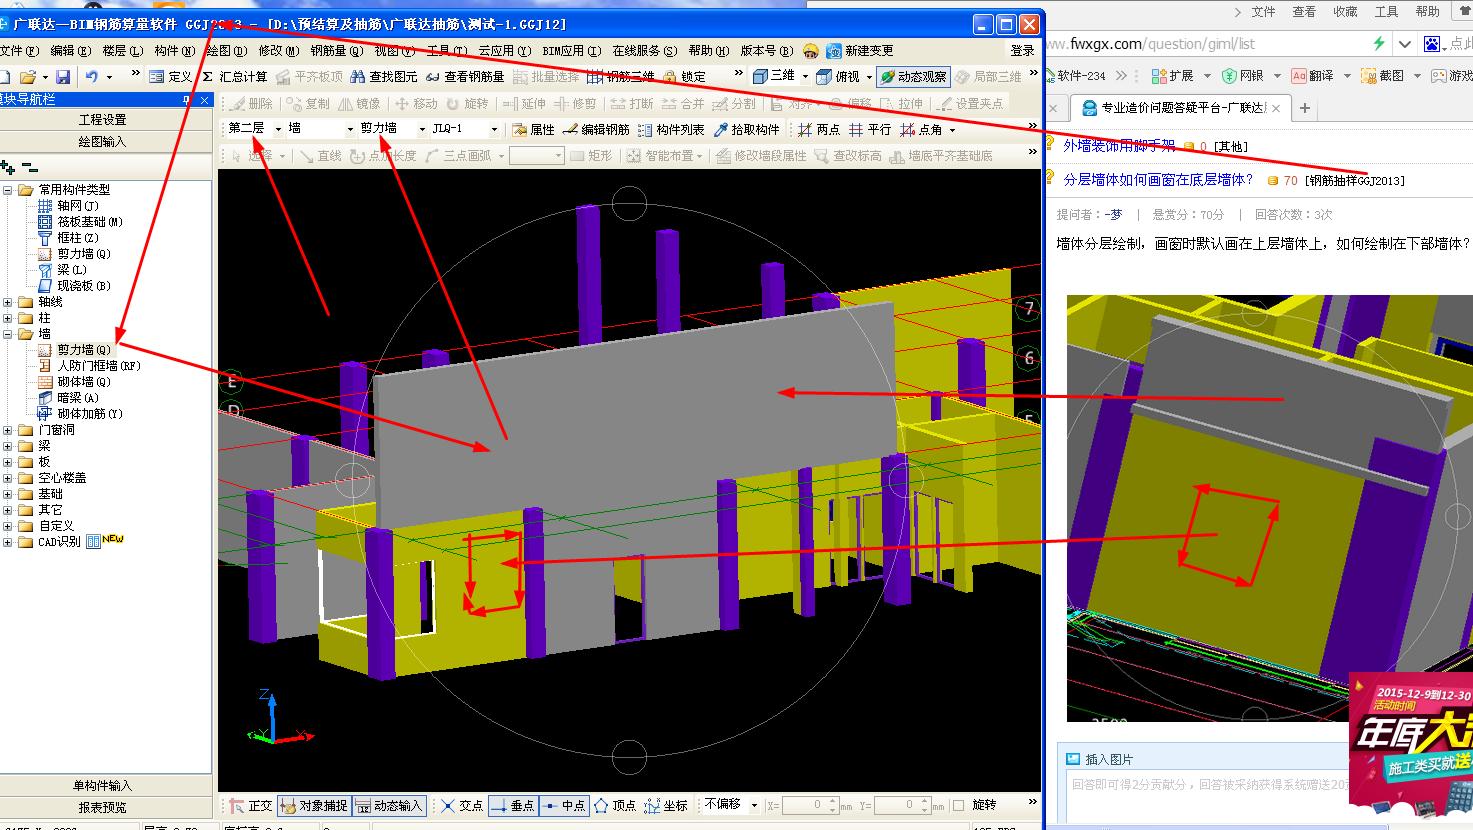
Task: Expand the 梁 tree folder
Action: click(8, 446)
